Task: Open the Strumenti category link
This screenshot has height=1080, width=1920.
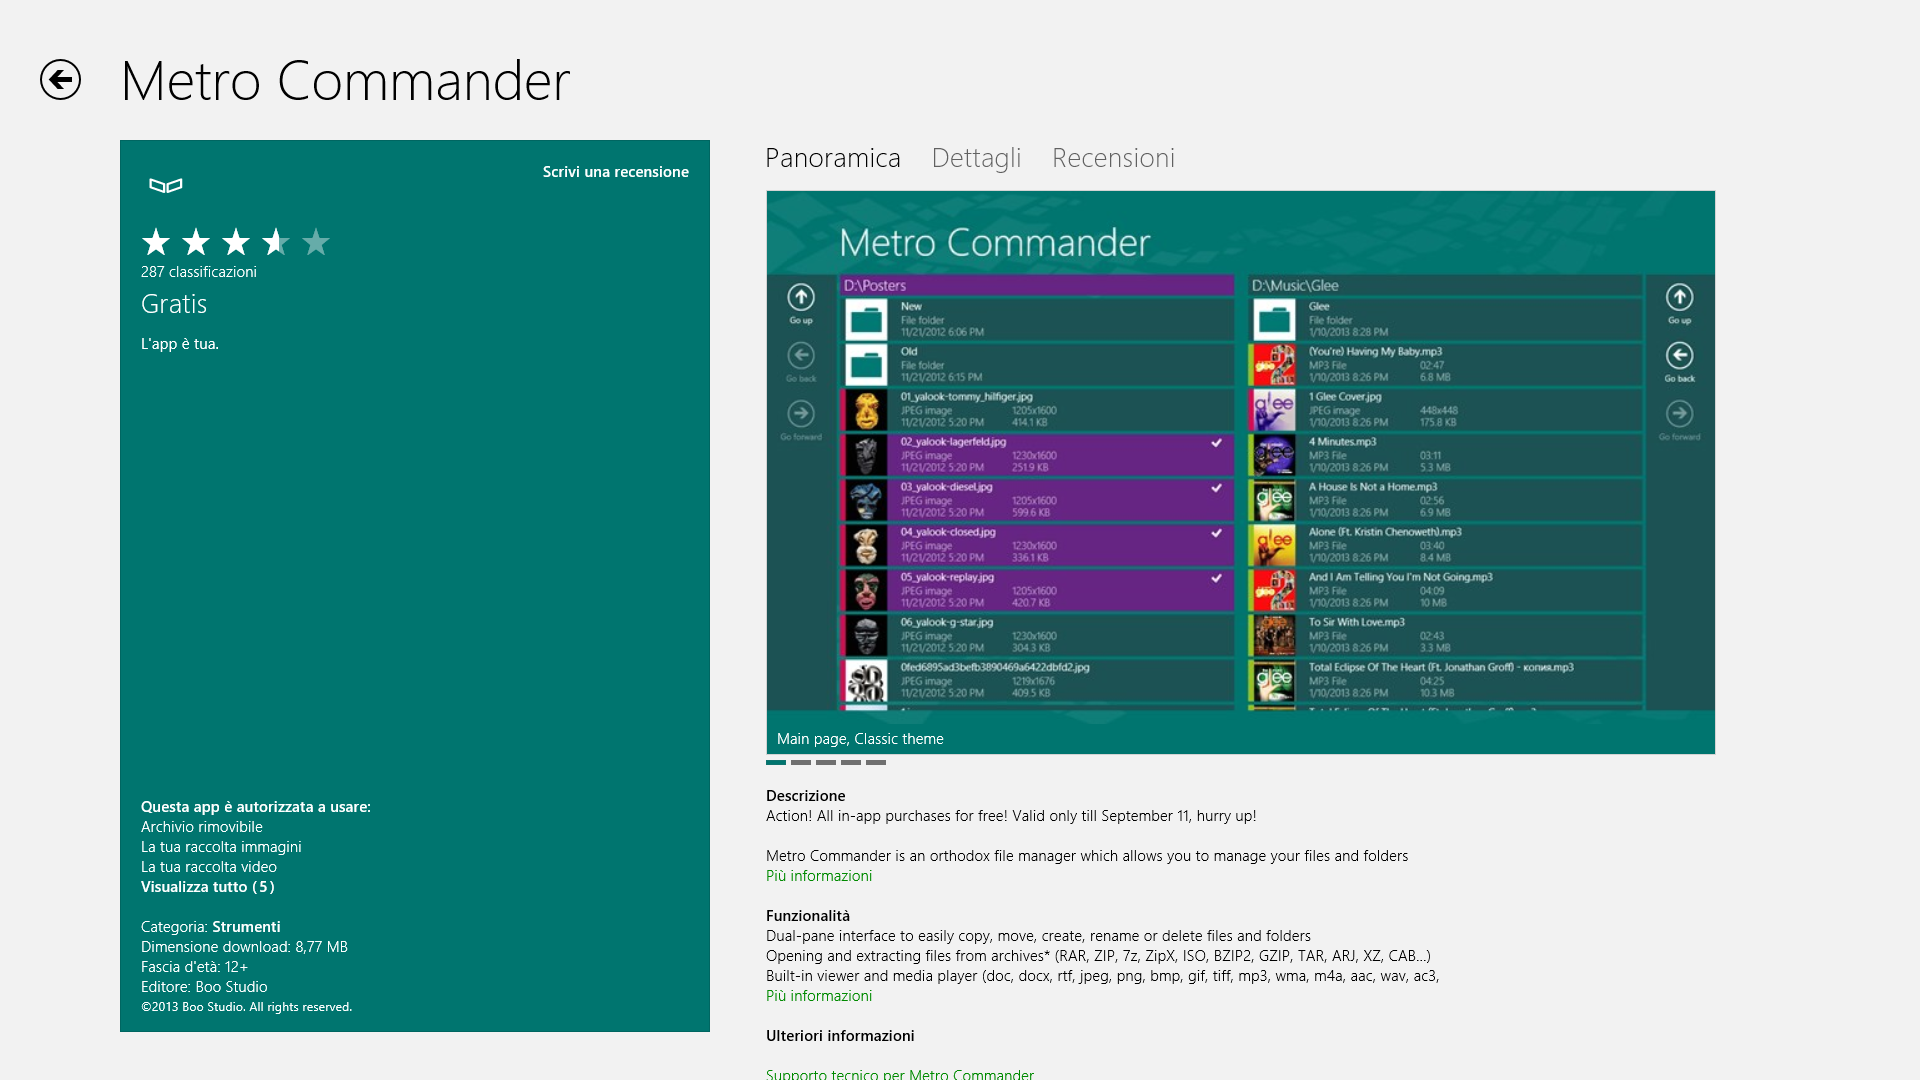Action: (246, 927)
